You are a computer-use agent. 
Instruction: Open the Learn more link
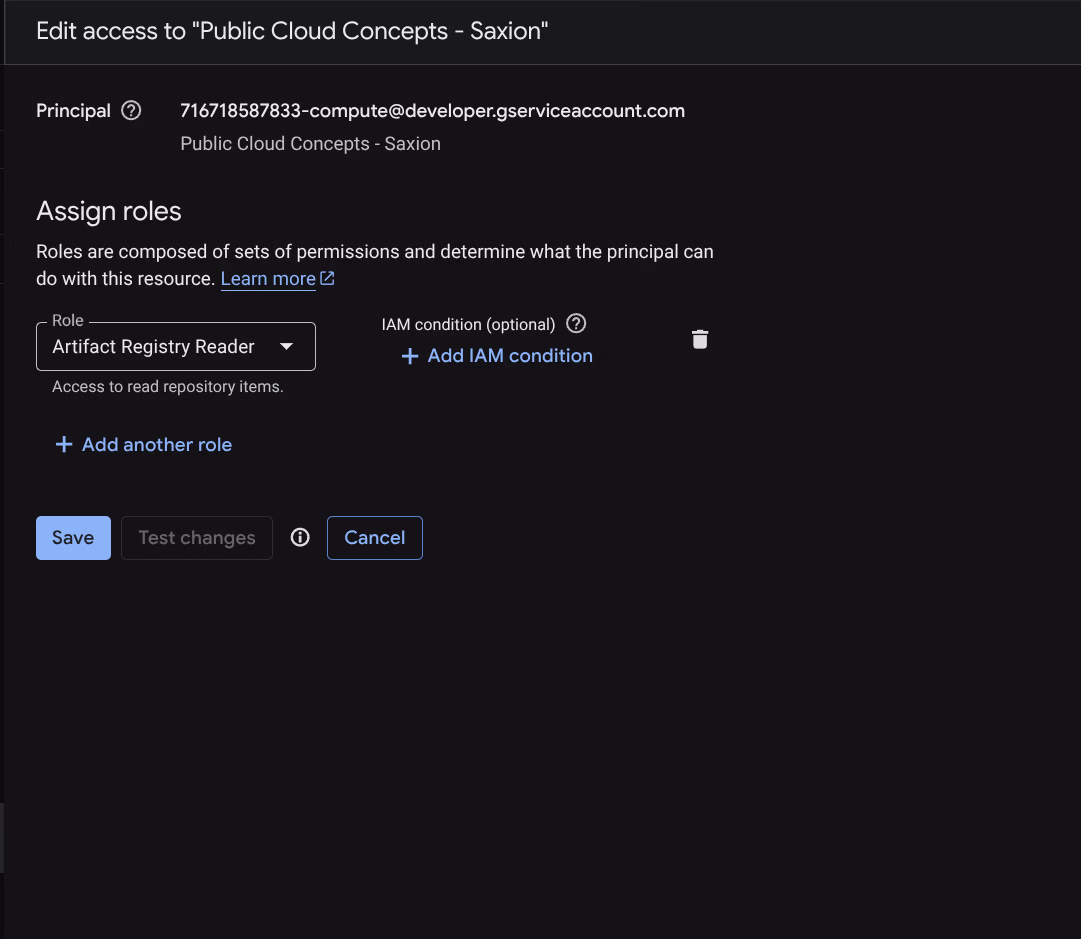point(267,278)
